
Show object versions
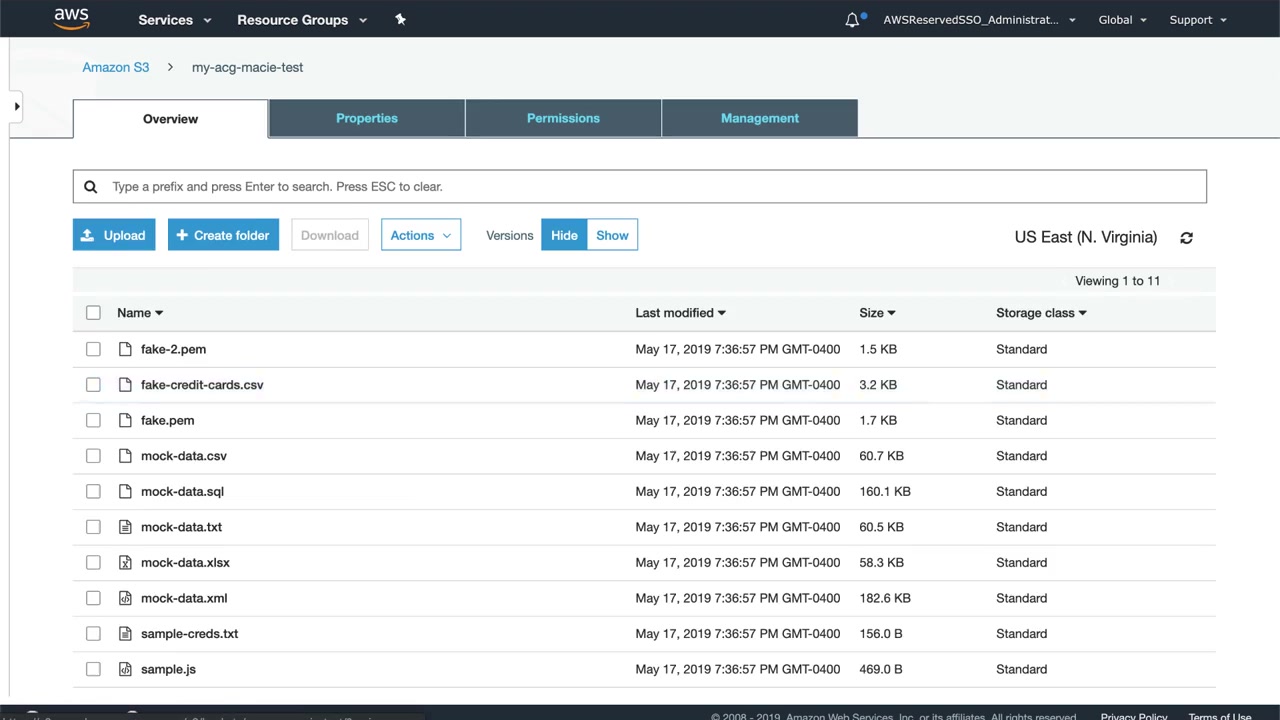[x=613, y=236]
